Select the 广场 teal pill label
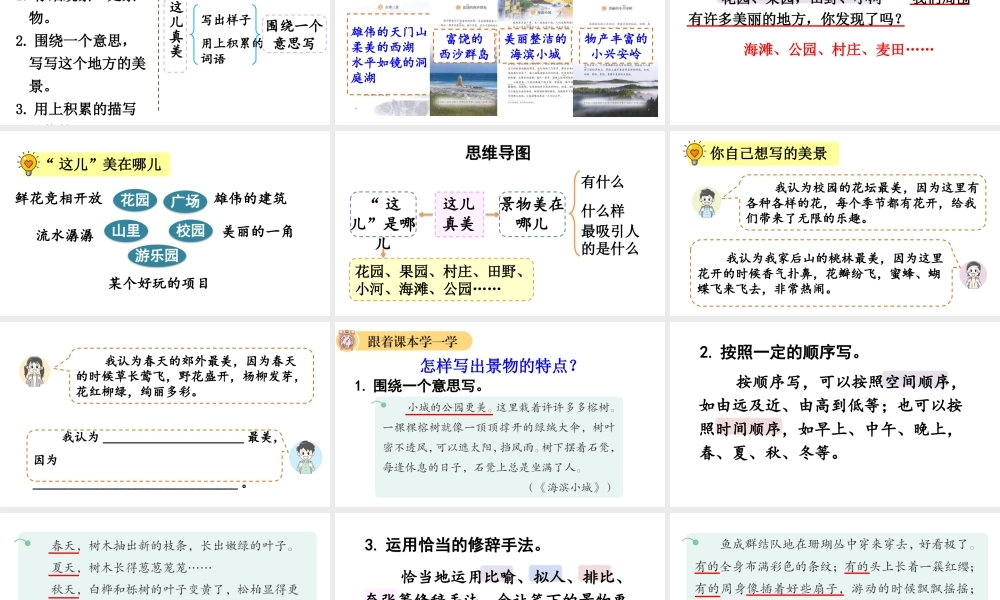The width and height of the screenshot is (1000, 600). (x=185, y=201)
